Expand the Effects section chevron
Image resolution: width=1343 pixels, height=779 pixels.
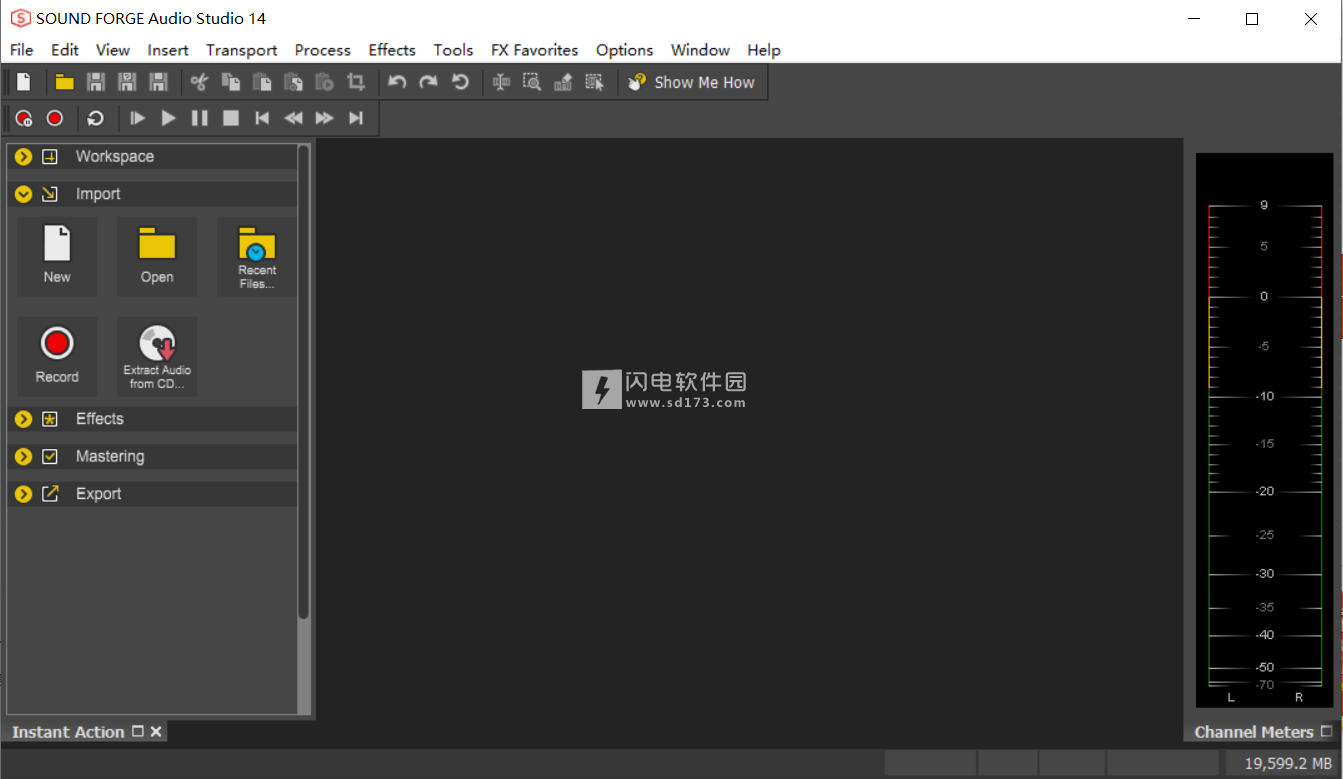(24, 419)
